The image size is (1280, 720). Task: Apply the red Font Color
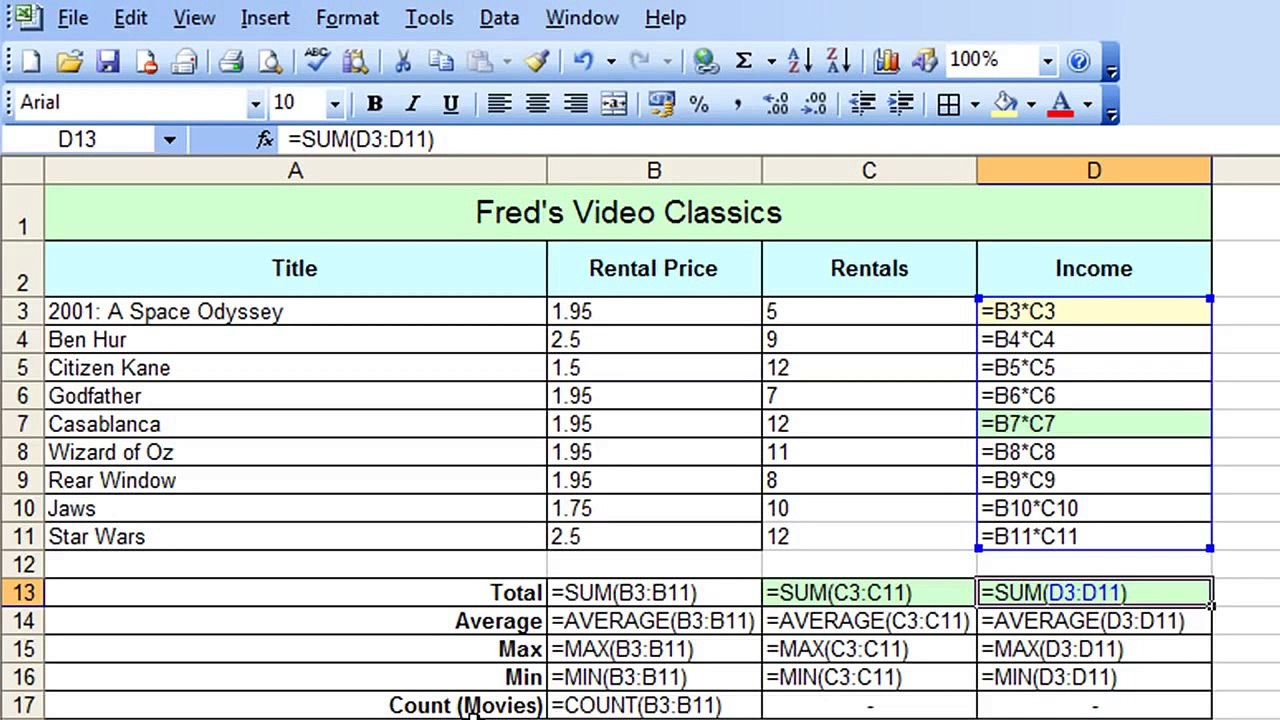point(1062,104)
